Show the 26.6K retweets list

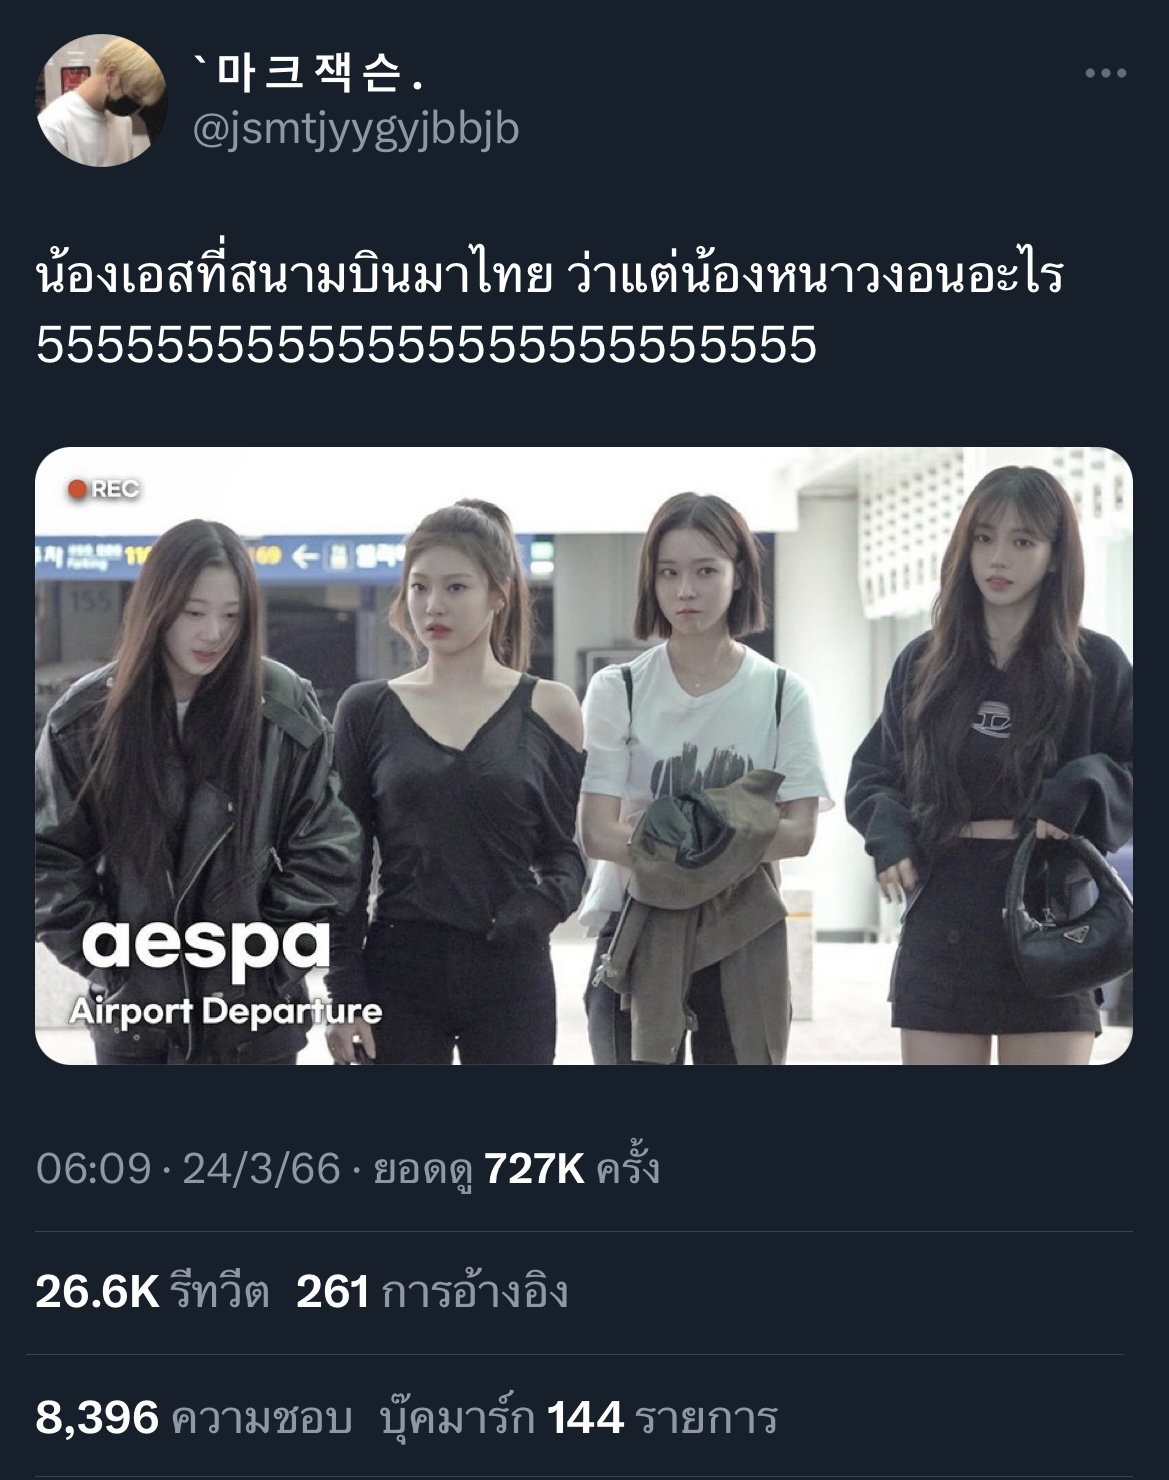(152, 1292)
